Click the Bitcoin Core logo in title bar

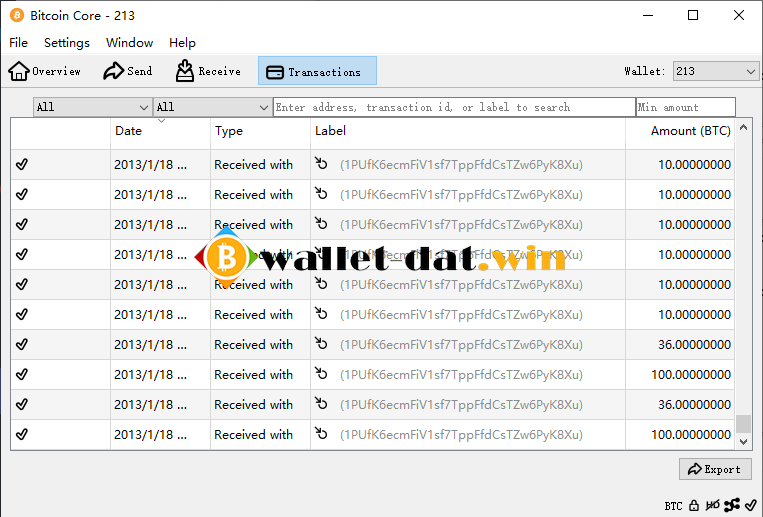pos(17,15)
